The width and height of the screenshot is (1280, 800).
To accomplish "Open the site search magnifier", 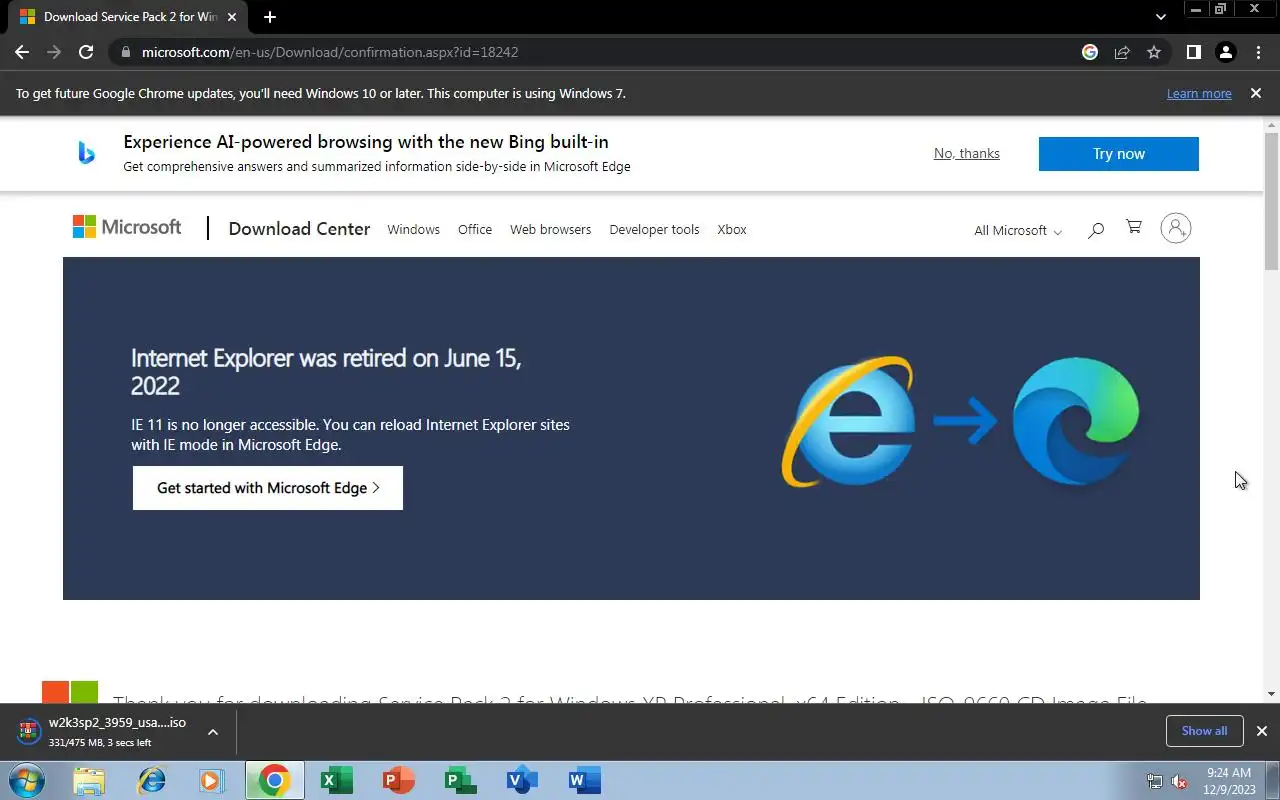I will click(1096, 230).
